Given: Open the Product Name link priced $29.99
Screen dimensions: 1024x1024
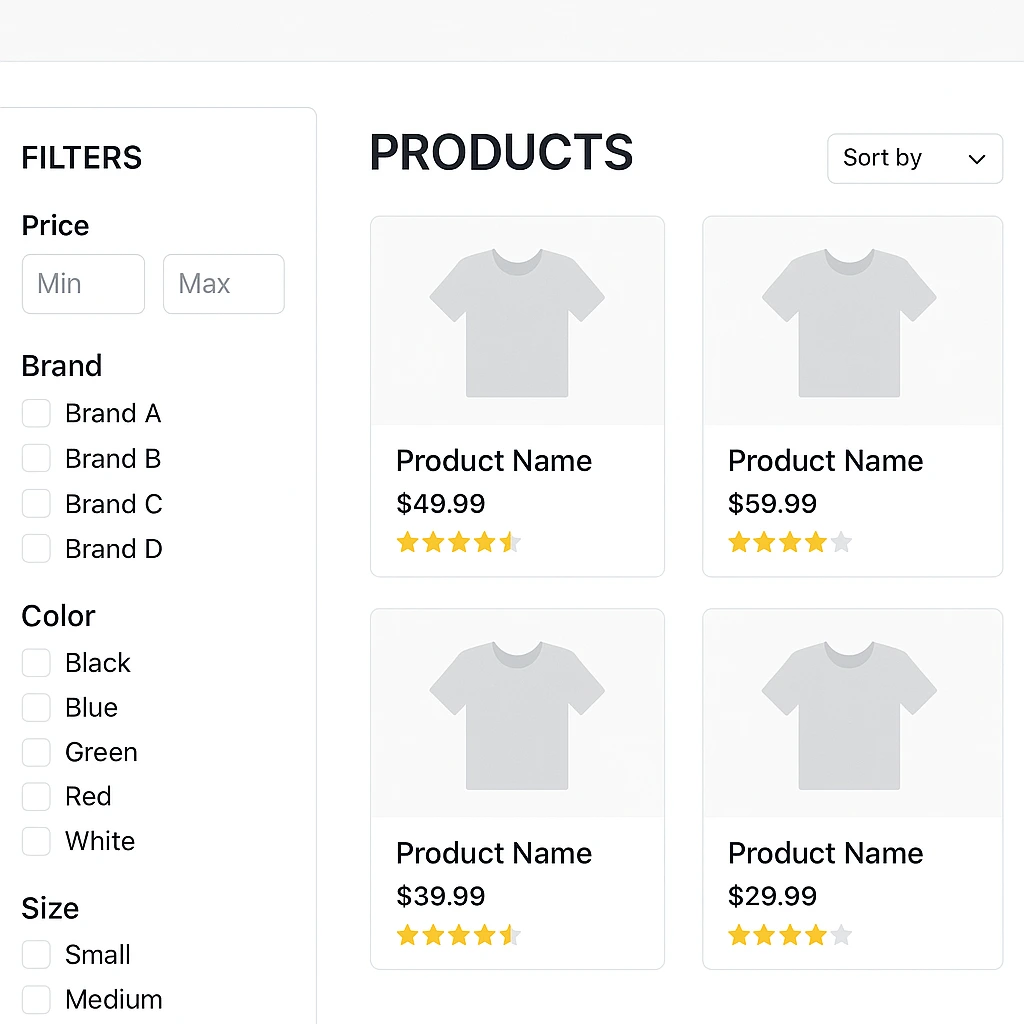Looking at the screenshot, I should click(825, 854).
